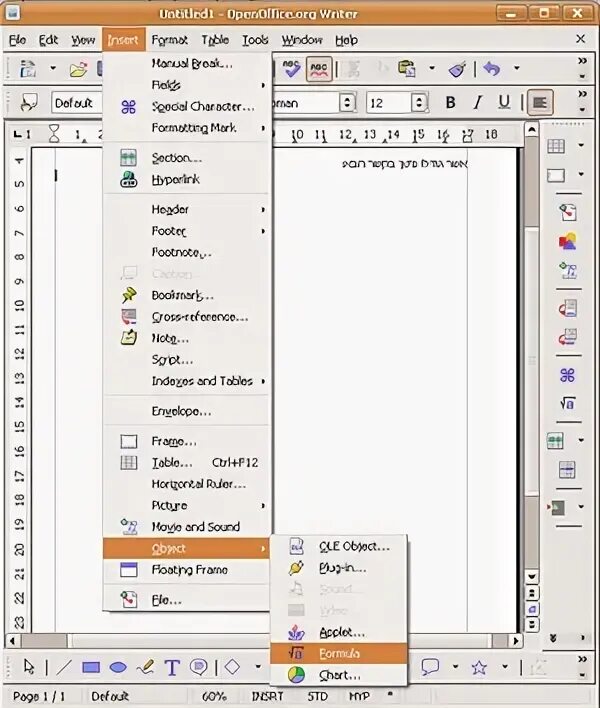Open the Tools menu
This screenshot has width=600, height=708.
(255, 40)
